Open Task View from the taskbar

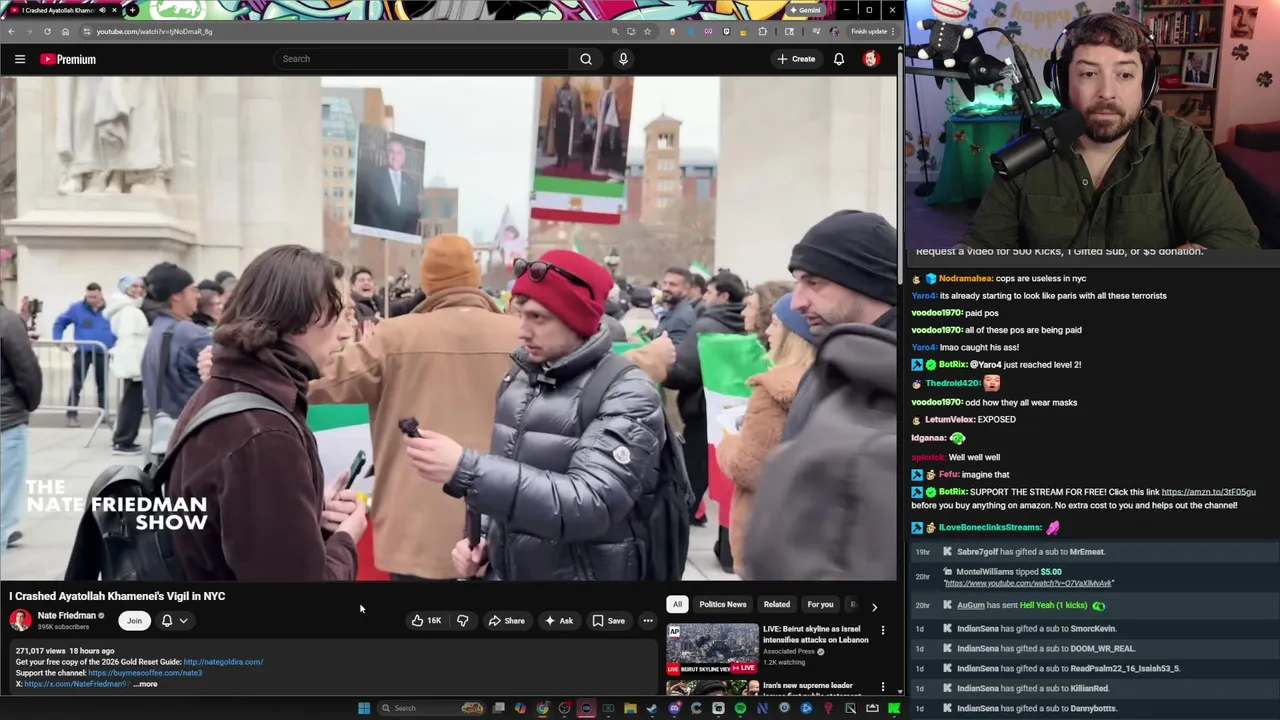(498, 708)
